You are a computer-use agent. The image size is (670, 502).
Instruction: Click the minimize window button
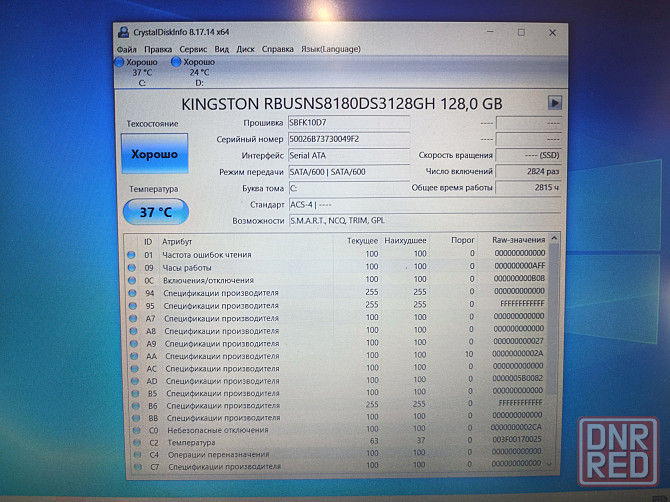490,32
